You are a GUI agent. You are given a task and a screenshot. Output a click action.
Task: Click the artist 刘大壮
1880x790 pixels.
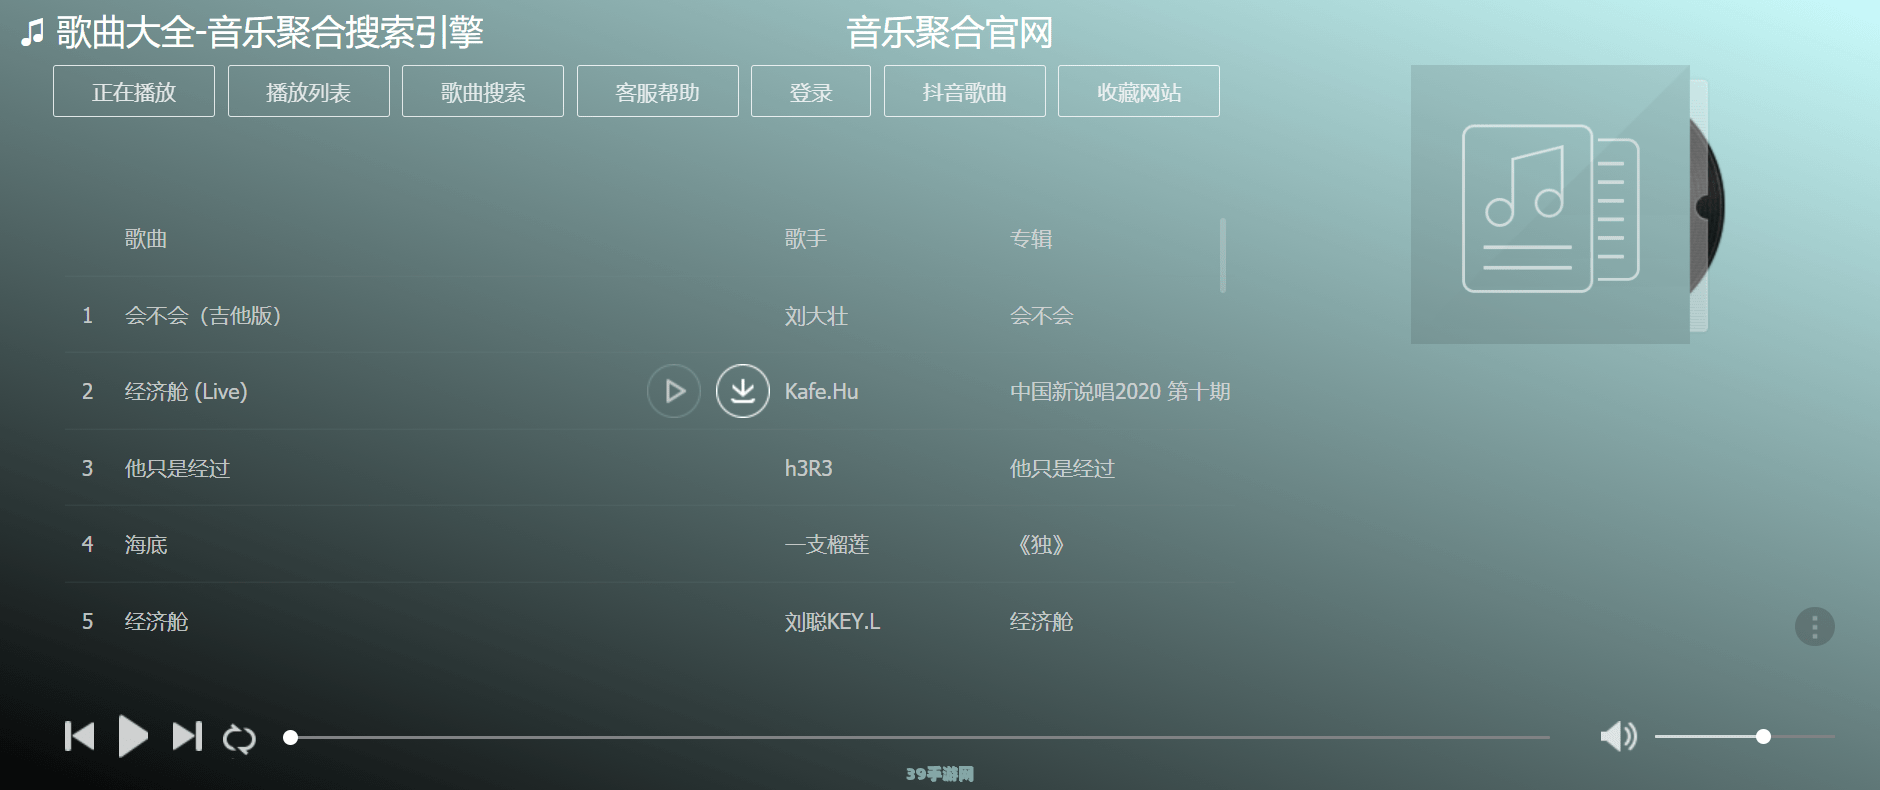coord(816,316)
